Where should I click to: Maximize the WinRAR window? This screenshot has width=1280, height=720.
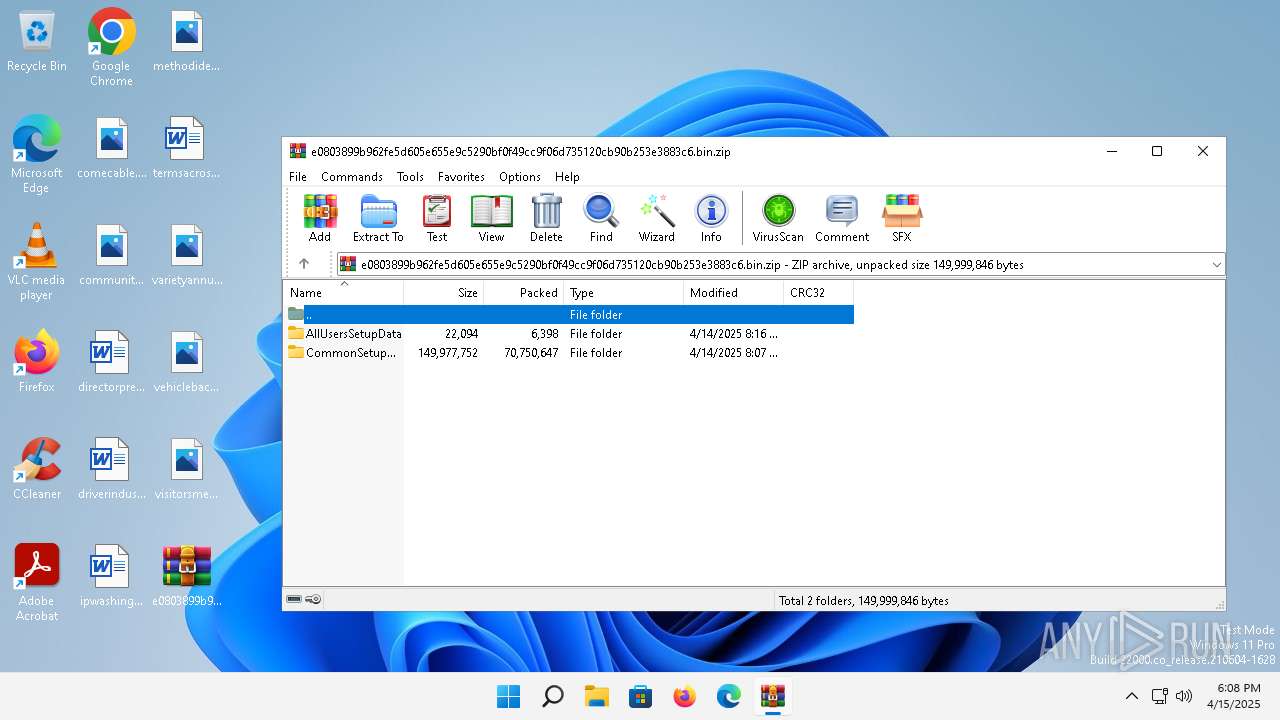[1157, 151]
